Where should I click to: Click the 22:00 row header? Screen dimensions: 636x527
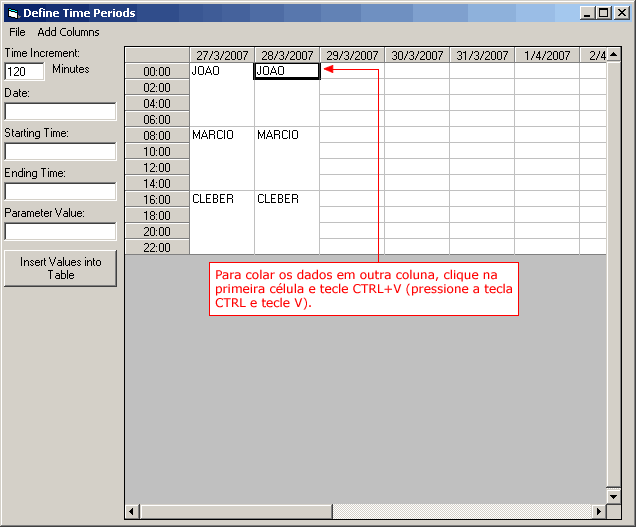coord(157,247)
